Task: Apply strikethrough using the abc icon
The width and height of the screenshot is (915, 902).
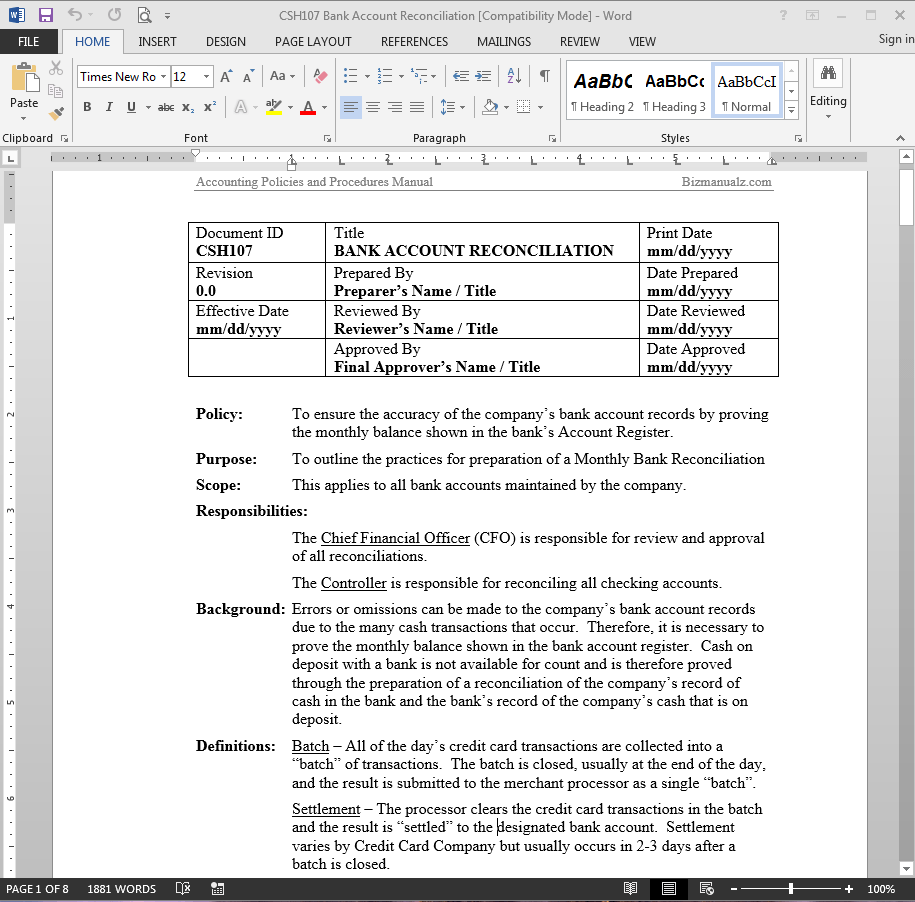Action: coord(166,107)
